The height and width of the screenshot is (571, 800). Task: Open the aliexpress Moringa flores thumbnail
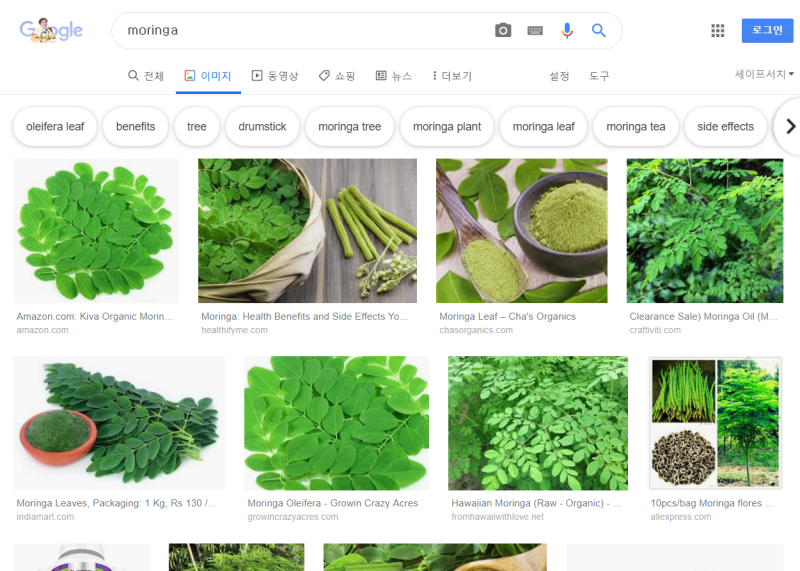tap(715, 423)
